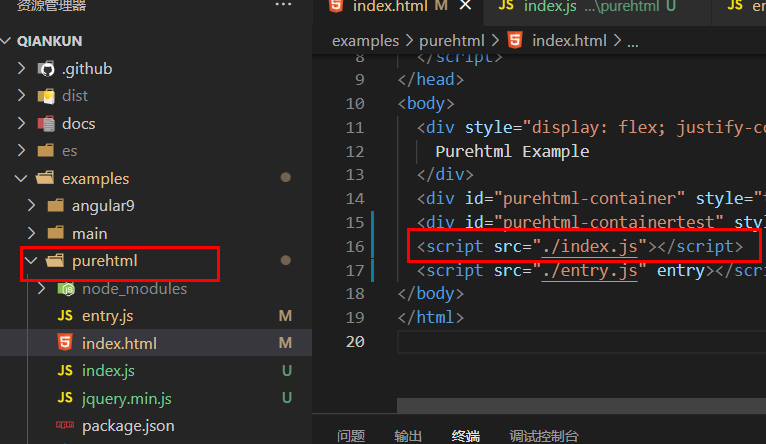Click the JS icon beside jquery.min.js
This screenshot has height=444, width=766.
(65, 398)
